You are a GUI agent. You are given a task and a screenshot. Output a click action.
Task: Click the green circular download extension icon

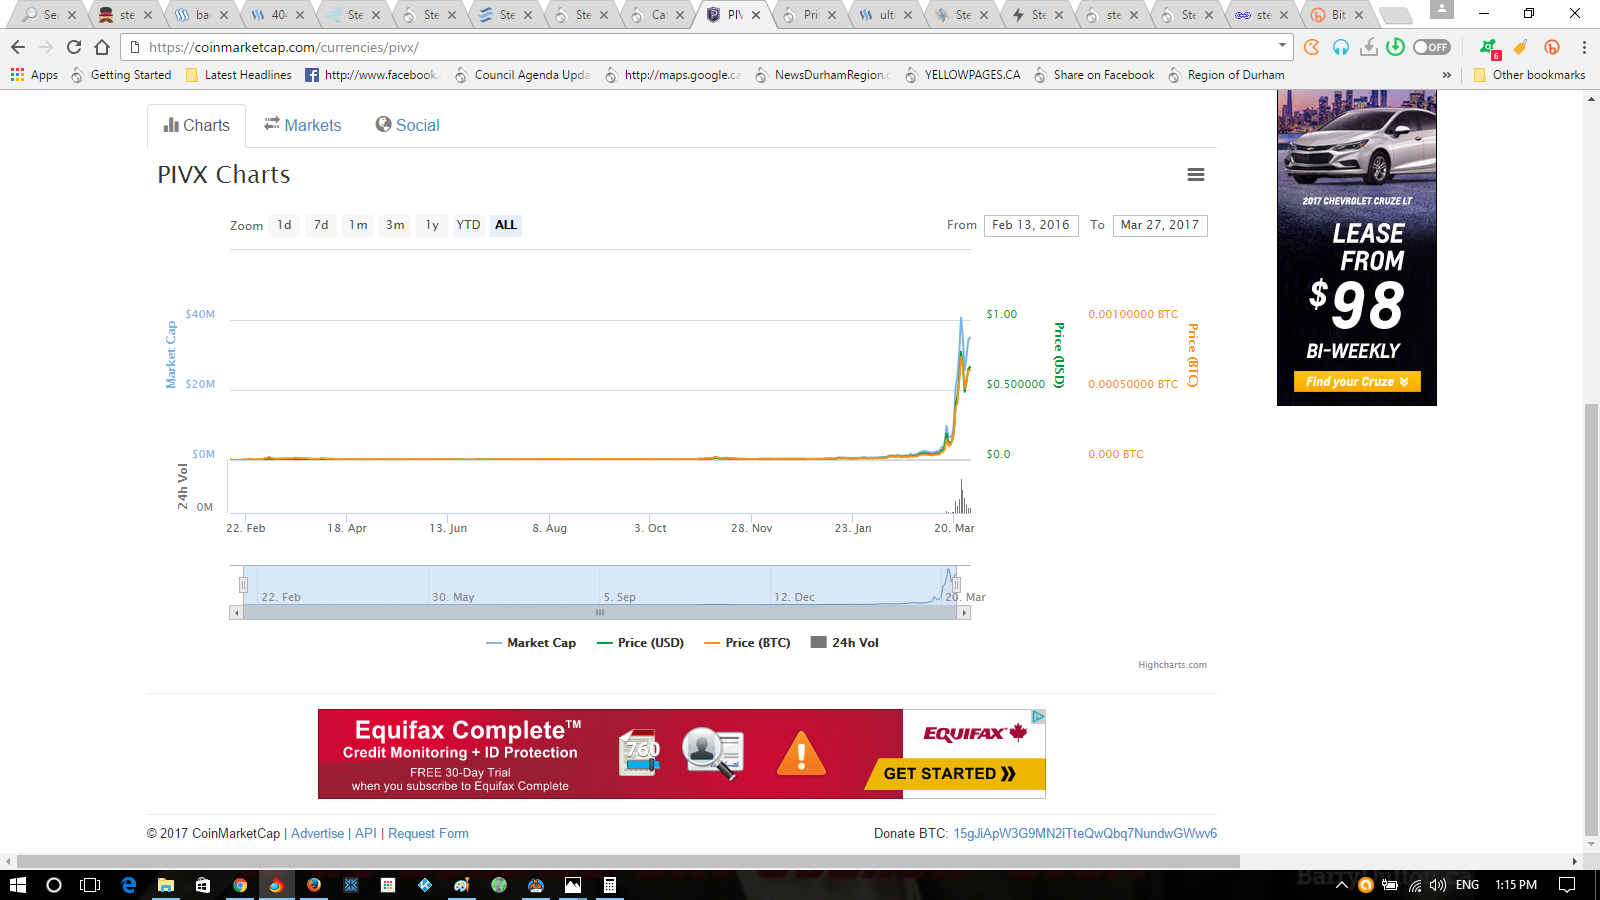[1396, 47]
